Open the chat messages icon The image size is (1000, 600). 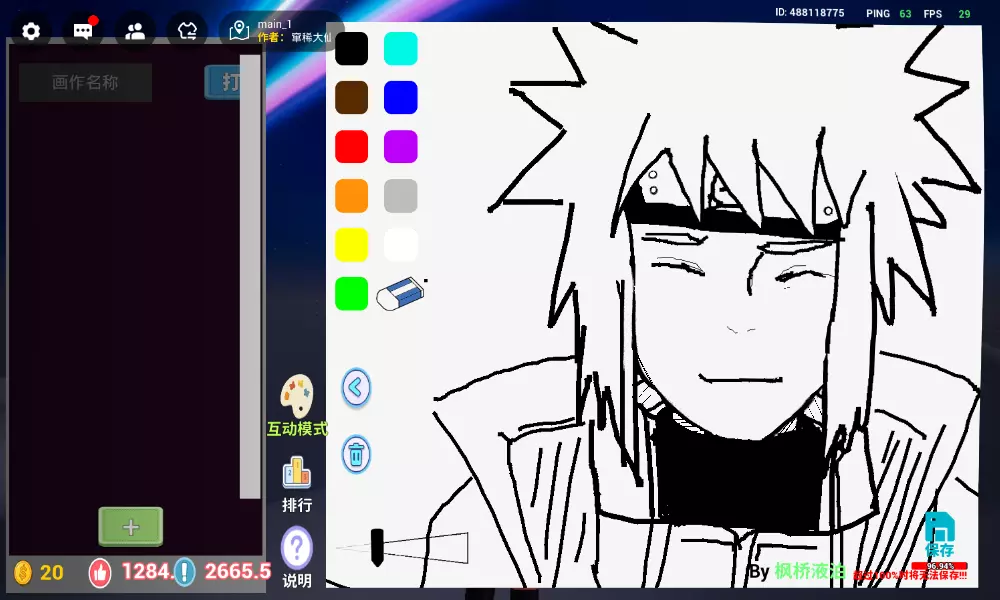[84, 31]
